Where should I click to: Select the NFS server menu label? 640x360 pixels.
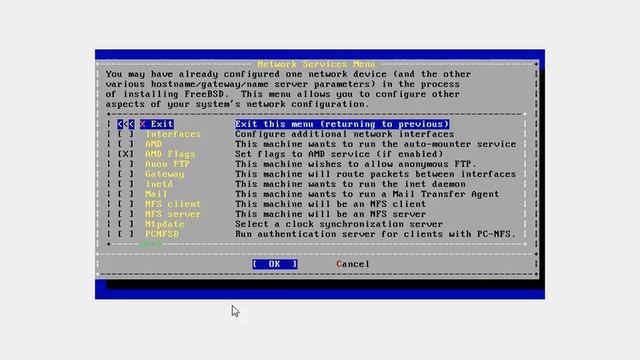[173, 214]
